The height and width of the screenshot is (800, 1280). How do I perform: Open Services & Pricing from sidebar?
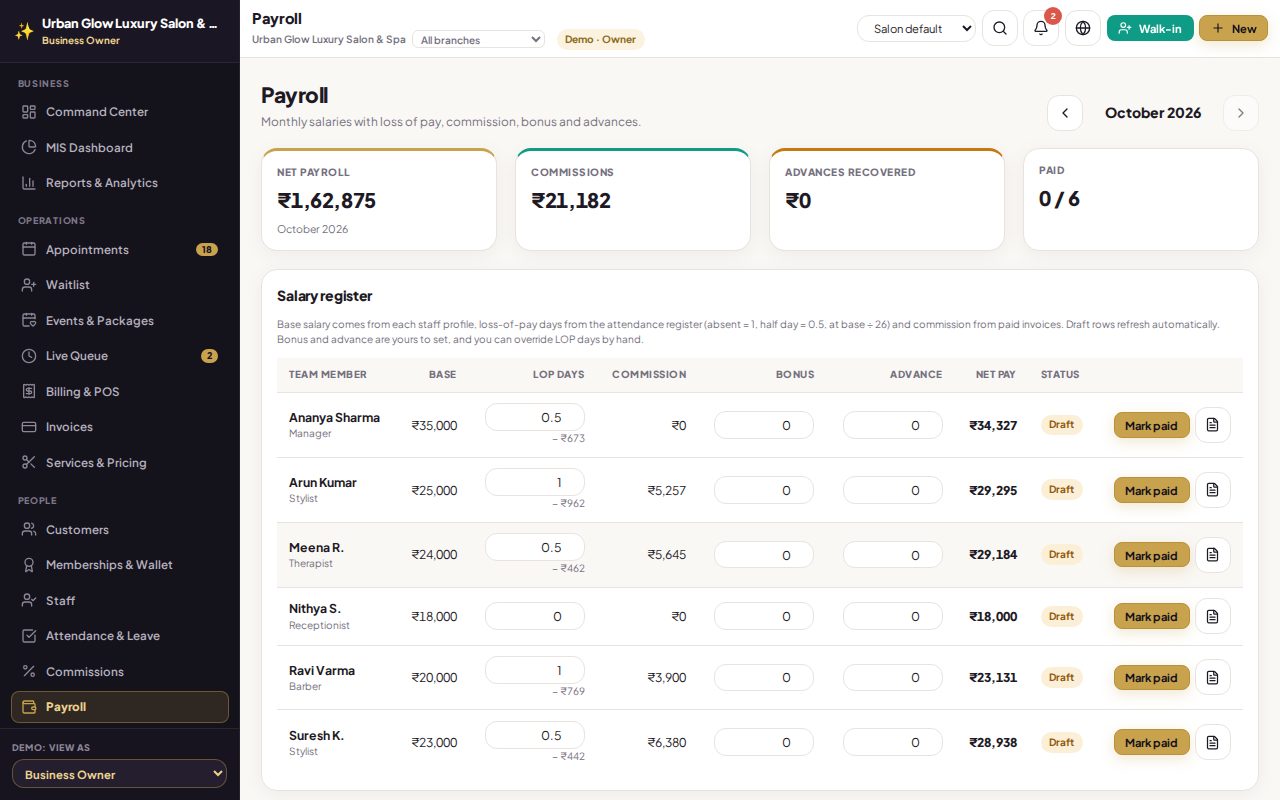[x=120, y=462]
